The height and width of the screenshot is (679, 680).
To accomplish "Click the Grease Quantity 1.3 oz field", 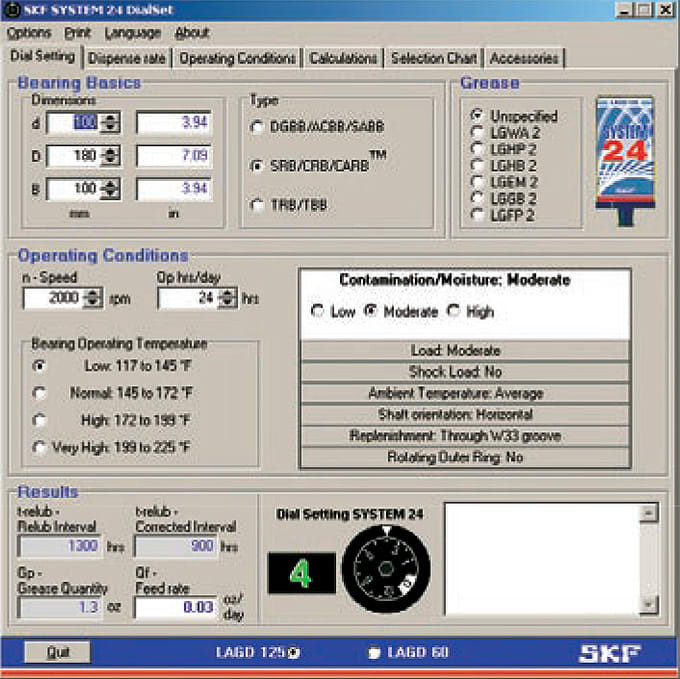I will 59,607.
